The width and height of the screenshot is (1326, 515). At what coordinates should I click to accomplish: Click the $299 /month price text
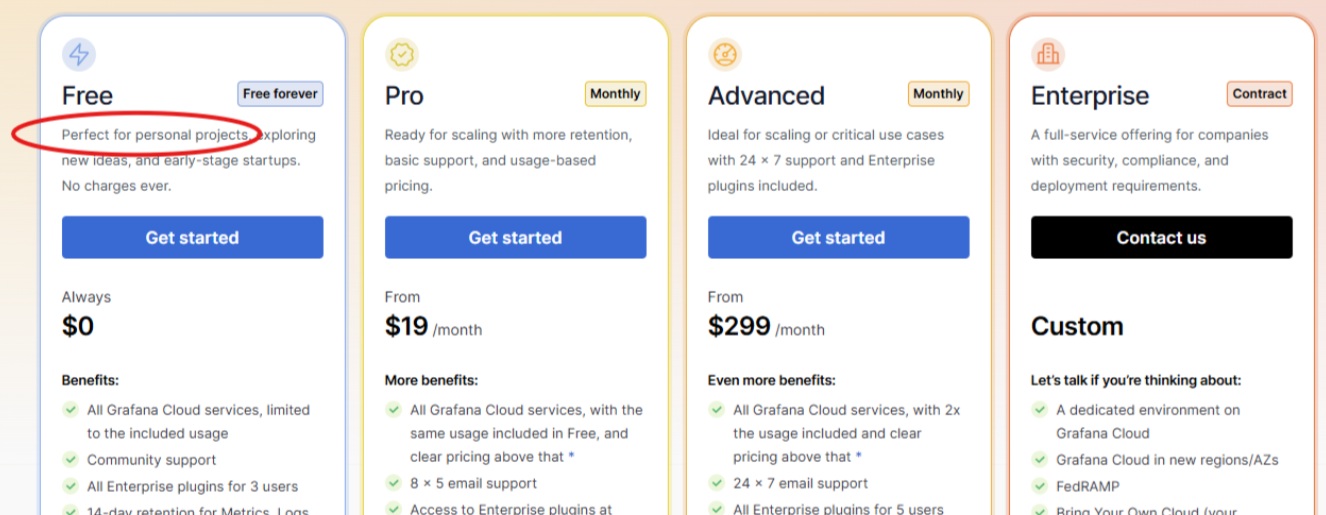tap(766, 327)
